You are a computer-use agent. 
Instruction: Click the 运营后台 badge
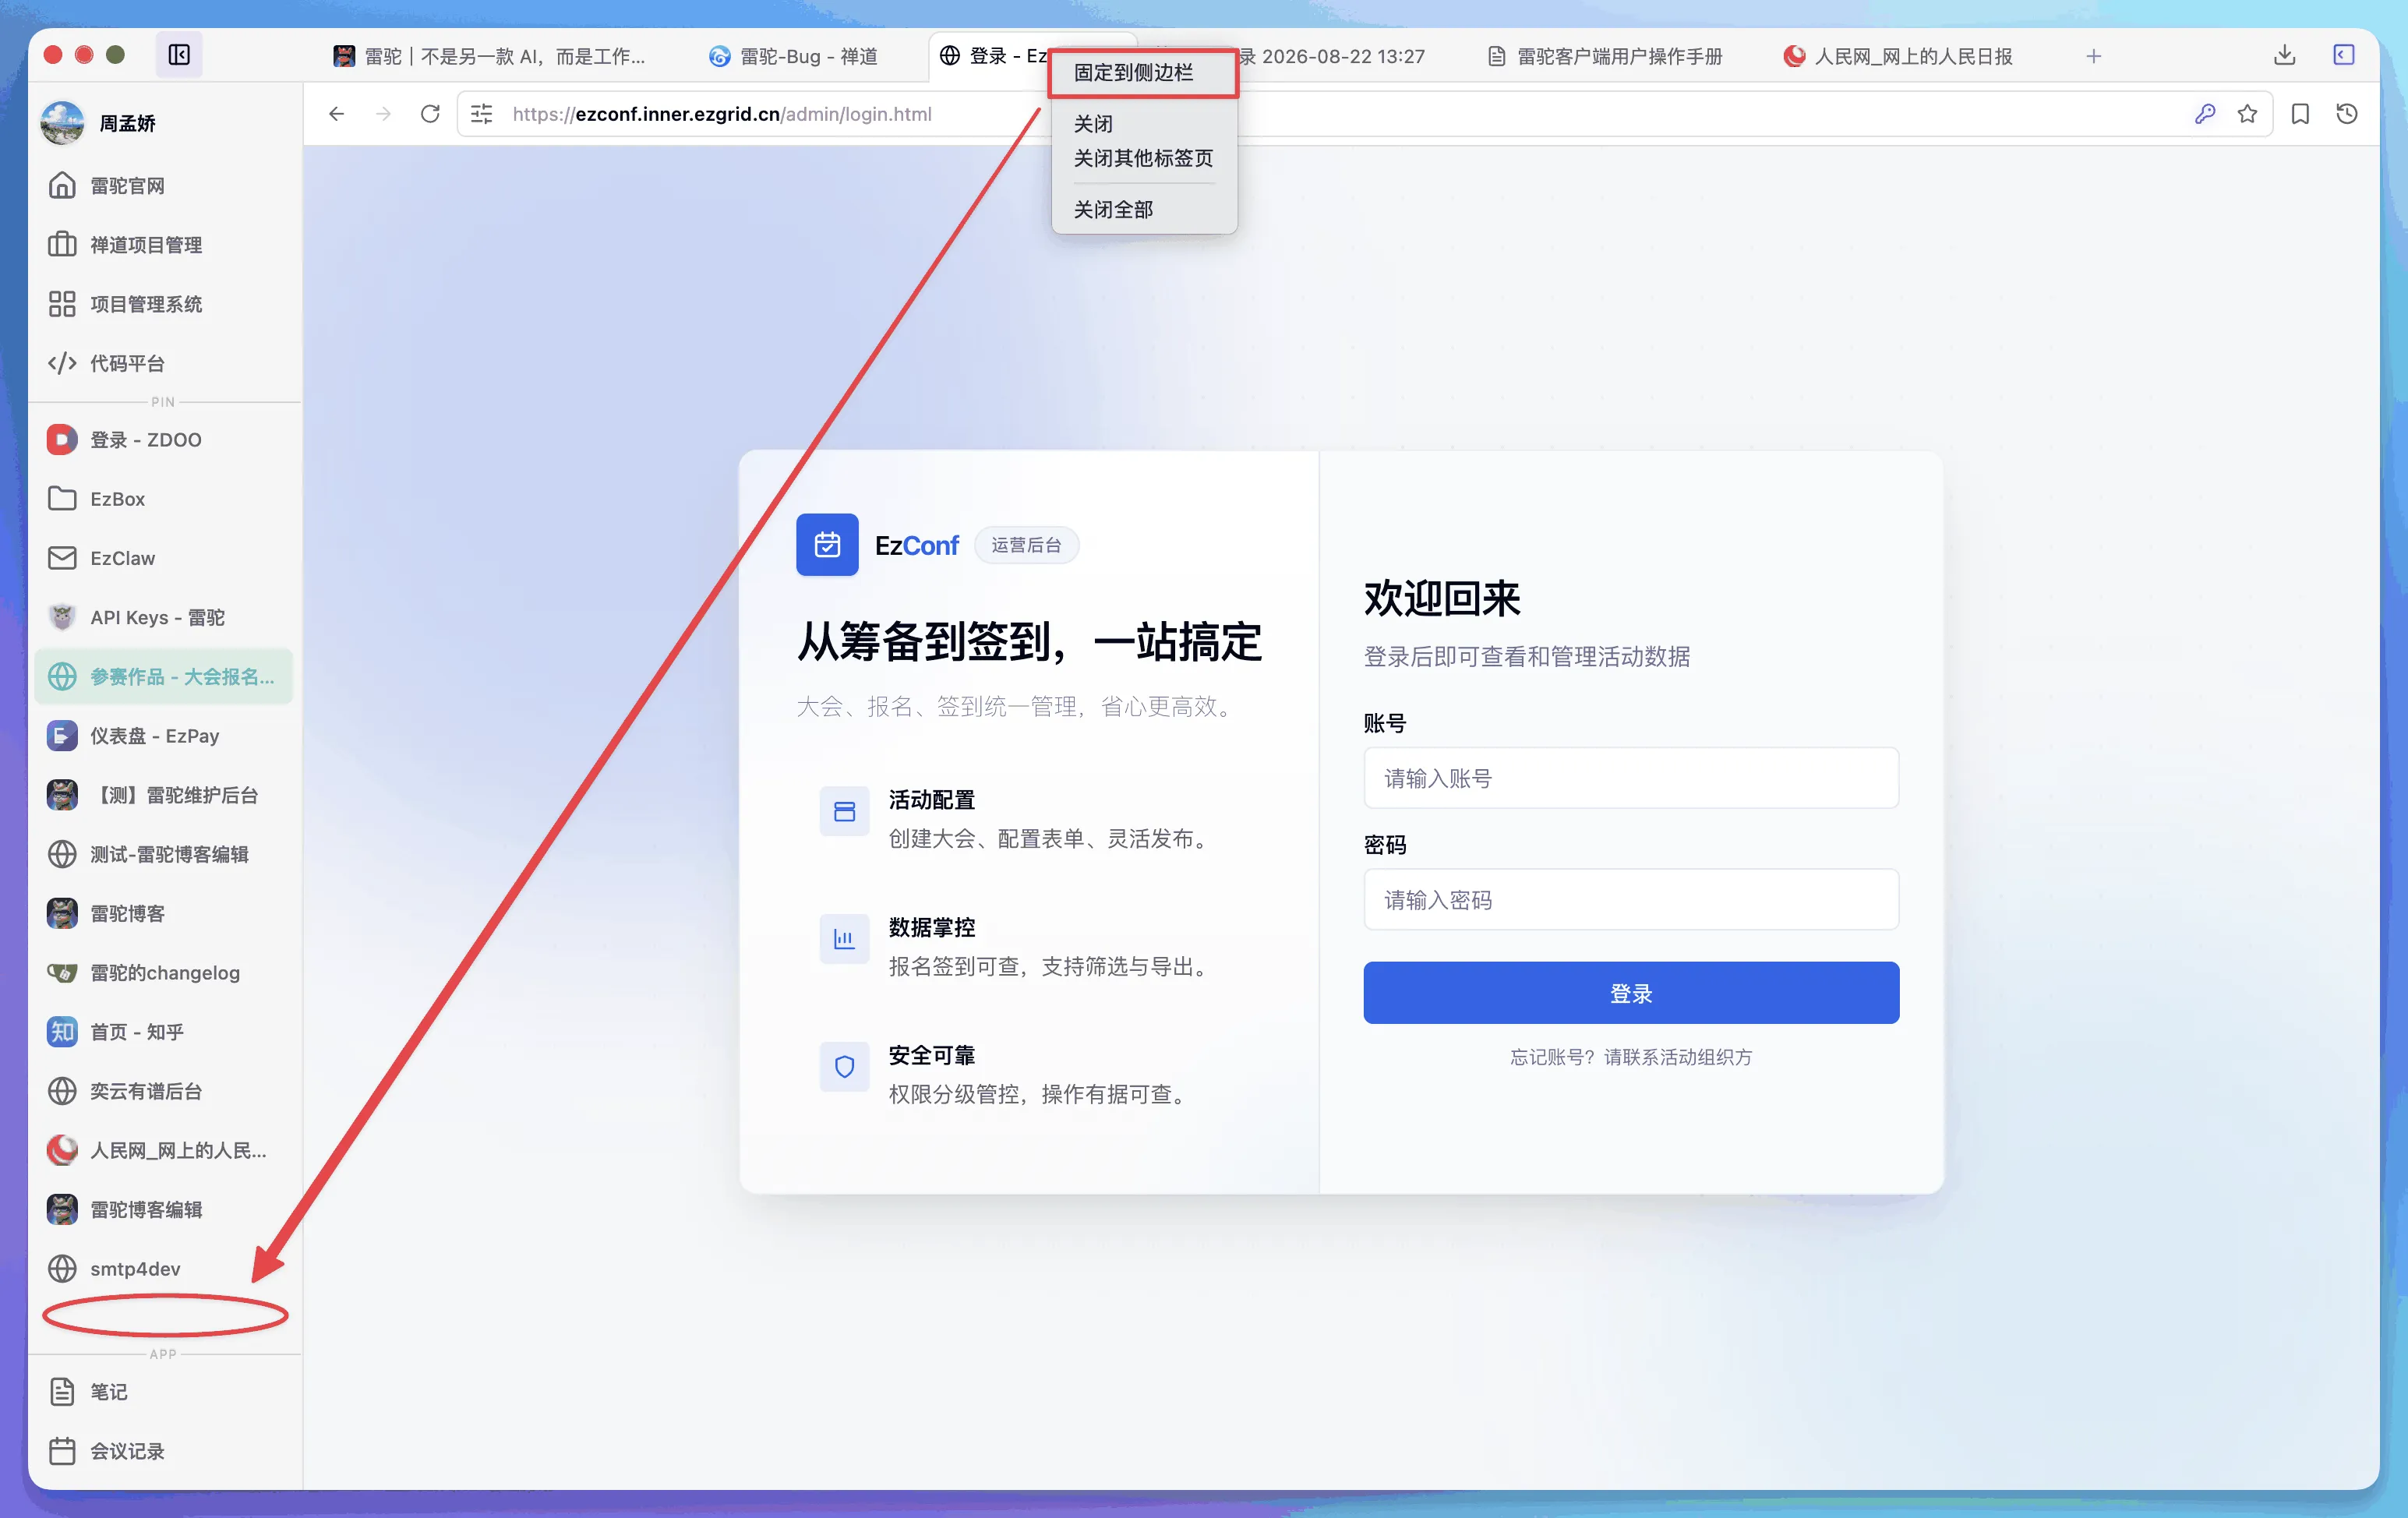click(x=1026, y=545)
